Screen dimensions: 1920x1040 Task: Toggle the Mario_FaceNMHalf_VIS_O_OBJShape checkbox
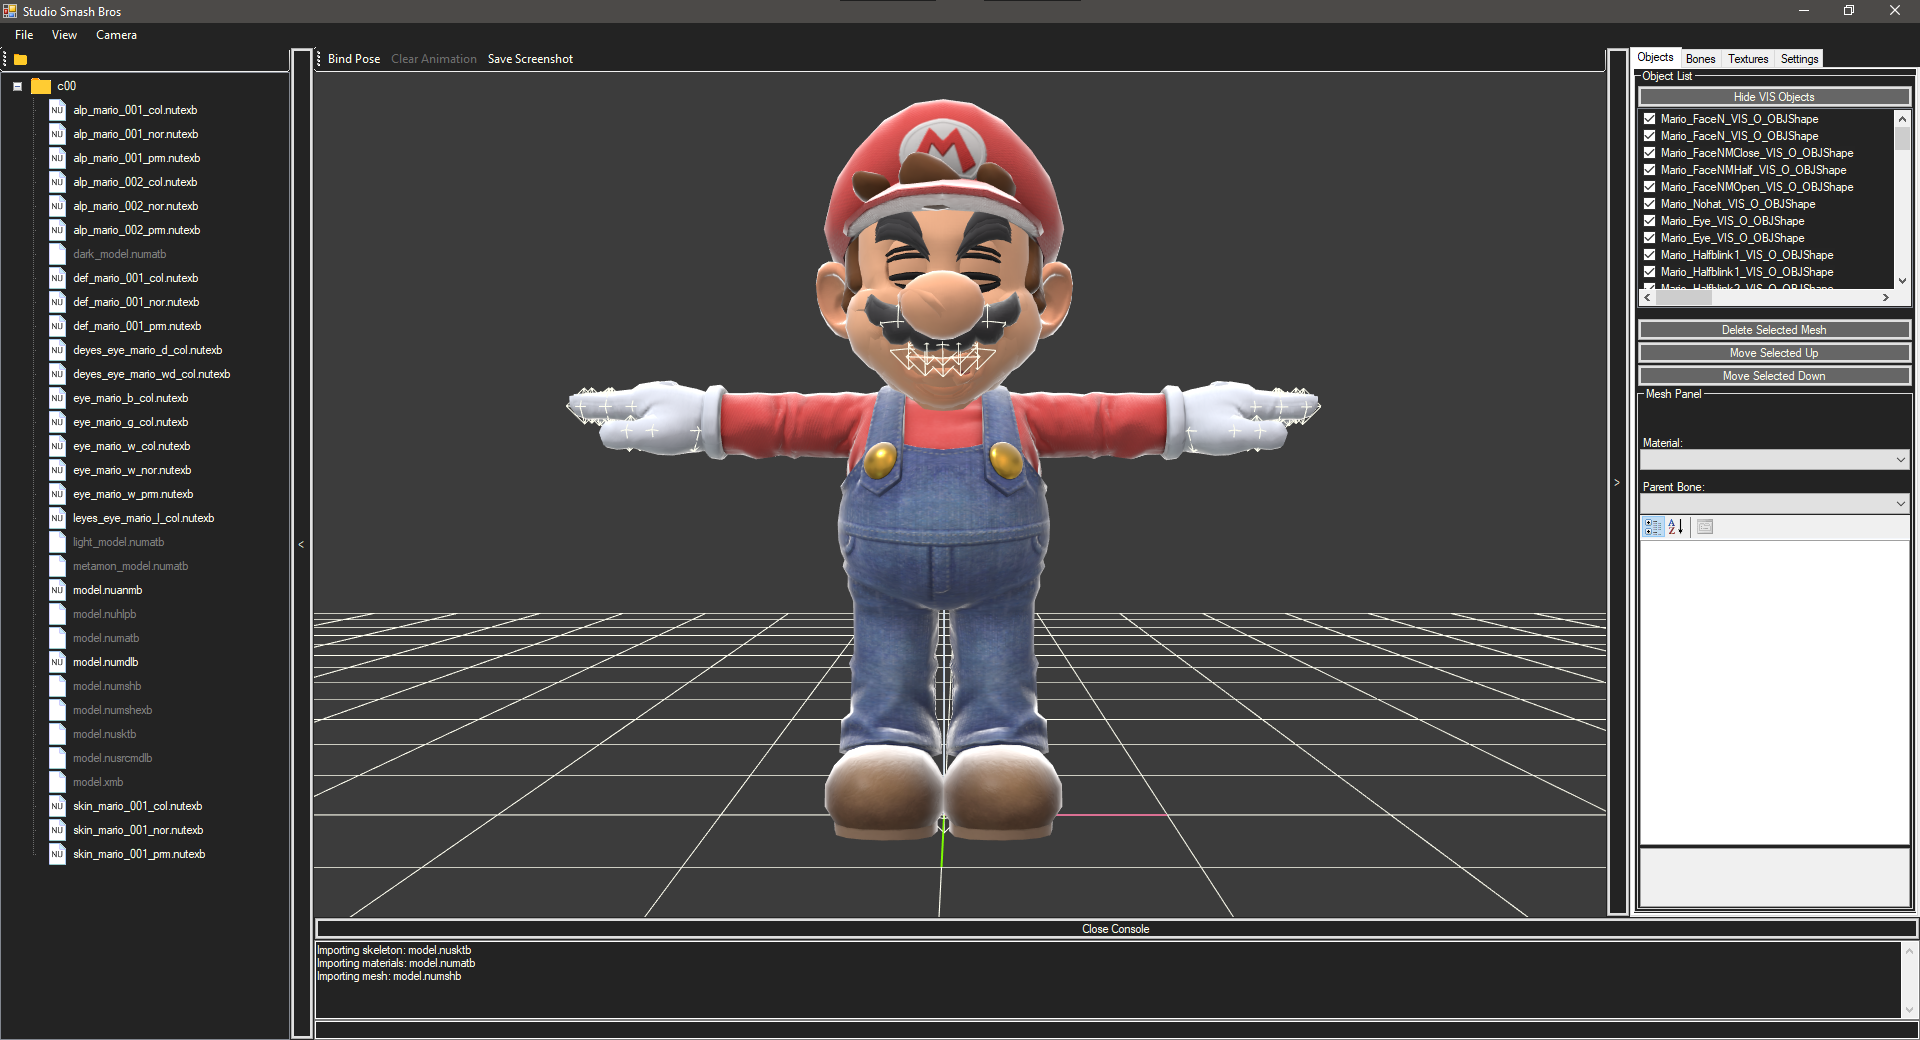pos(1650,170)
